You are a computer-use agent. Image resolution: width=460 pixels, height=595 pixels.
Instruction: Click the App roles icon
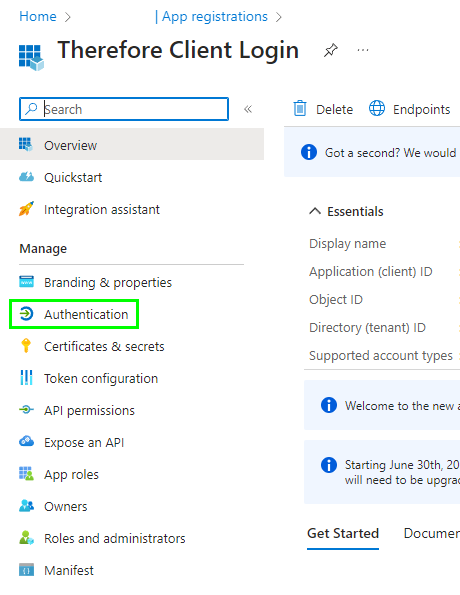point(26,474)
